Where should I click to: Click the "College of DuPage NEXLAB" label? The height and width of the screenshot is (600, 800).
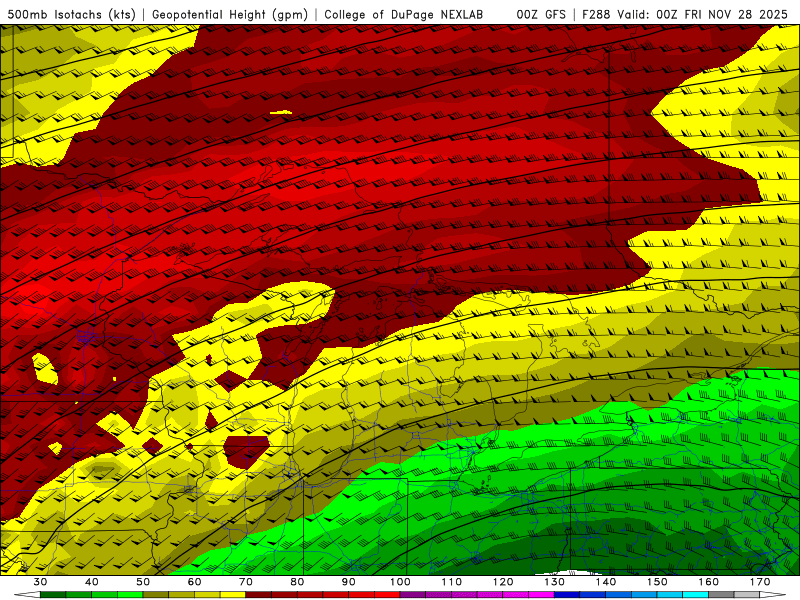403,15
